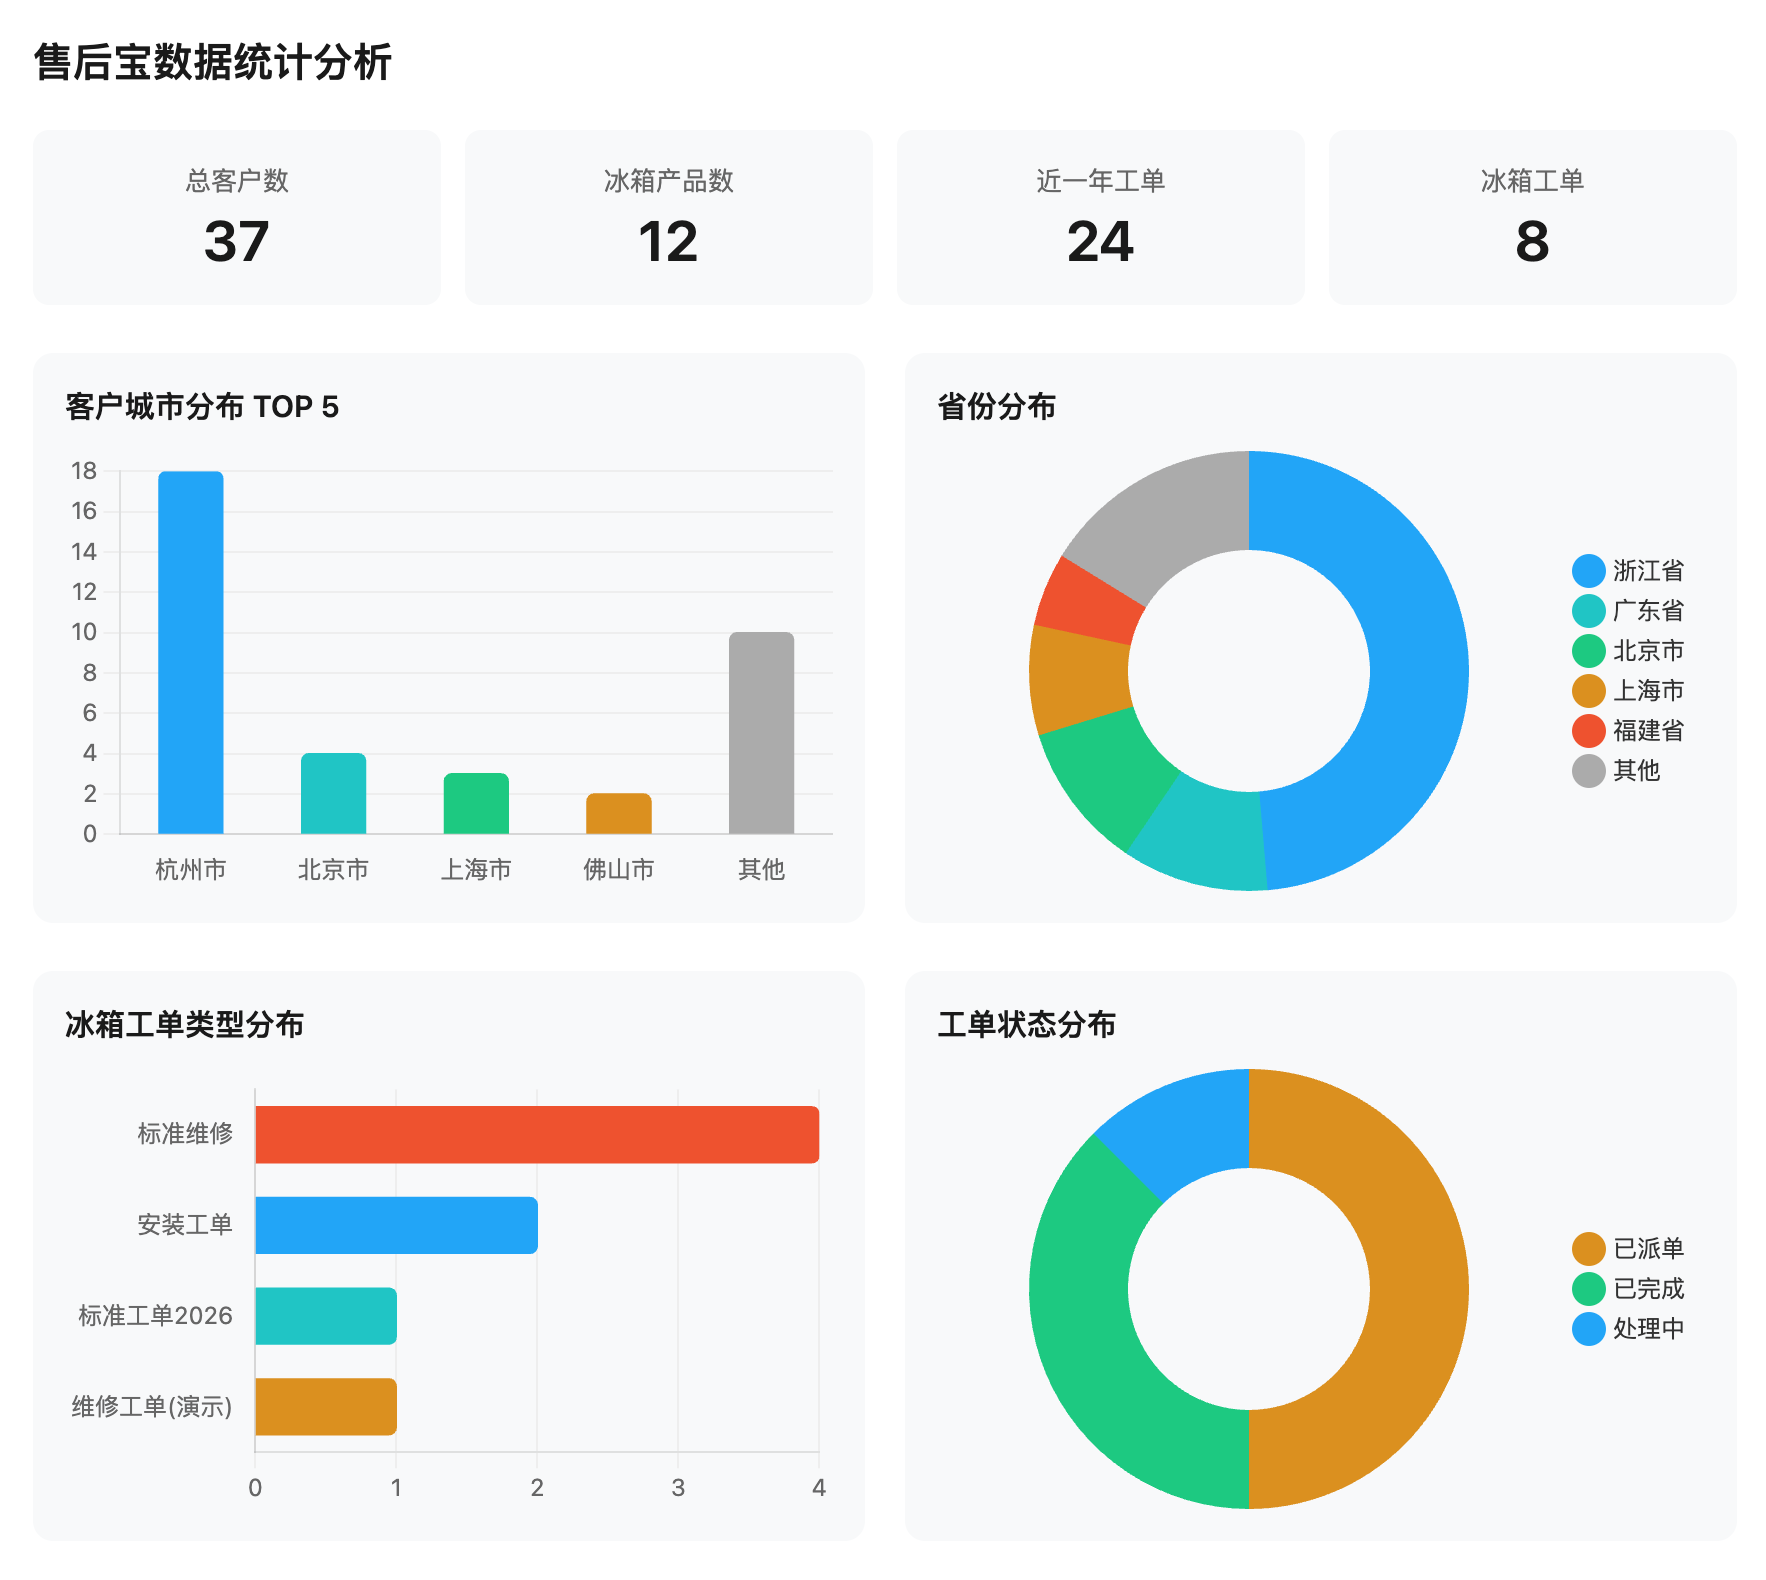This screenshot has height=1580, width=1766.
Task: Click the gray 其他 bar in city chart
Action: (762, 733)
